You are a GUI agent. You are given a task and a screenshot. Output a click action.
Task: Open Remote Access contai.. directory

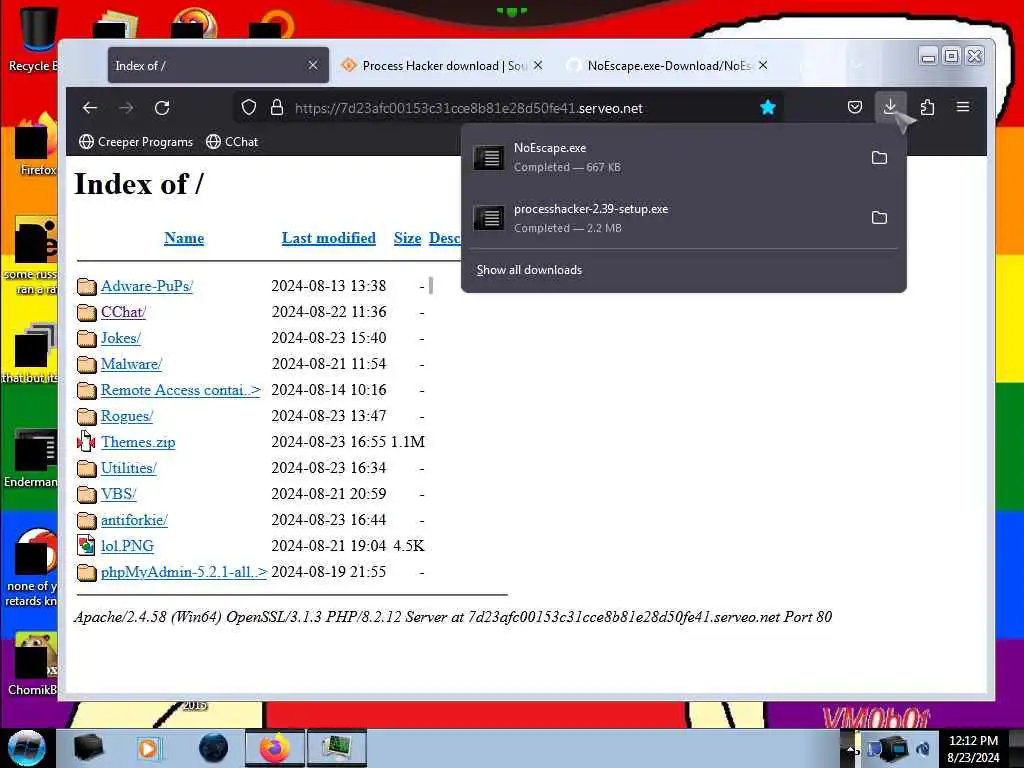pos(181,390)
